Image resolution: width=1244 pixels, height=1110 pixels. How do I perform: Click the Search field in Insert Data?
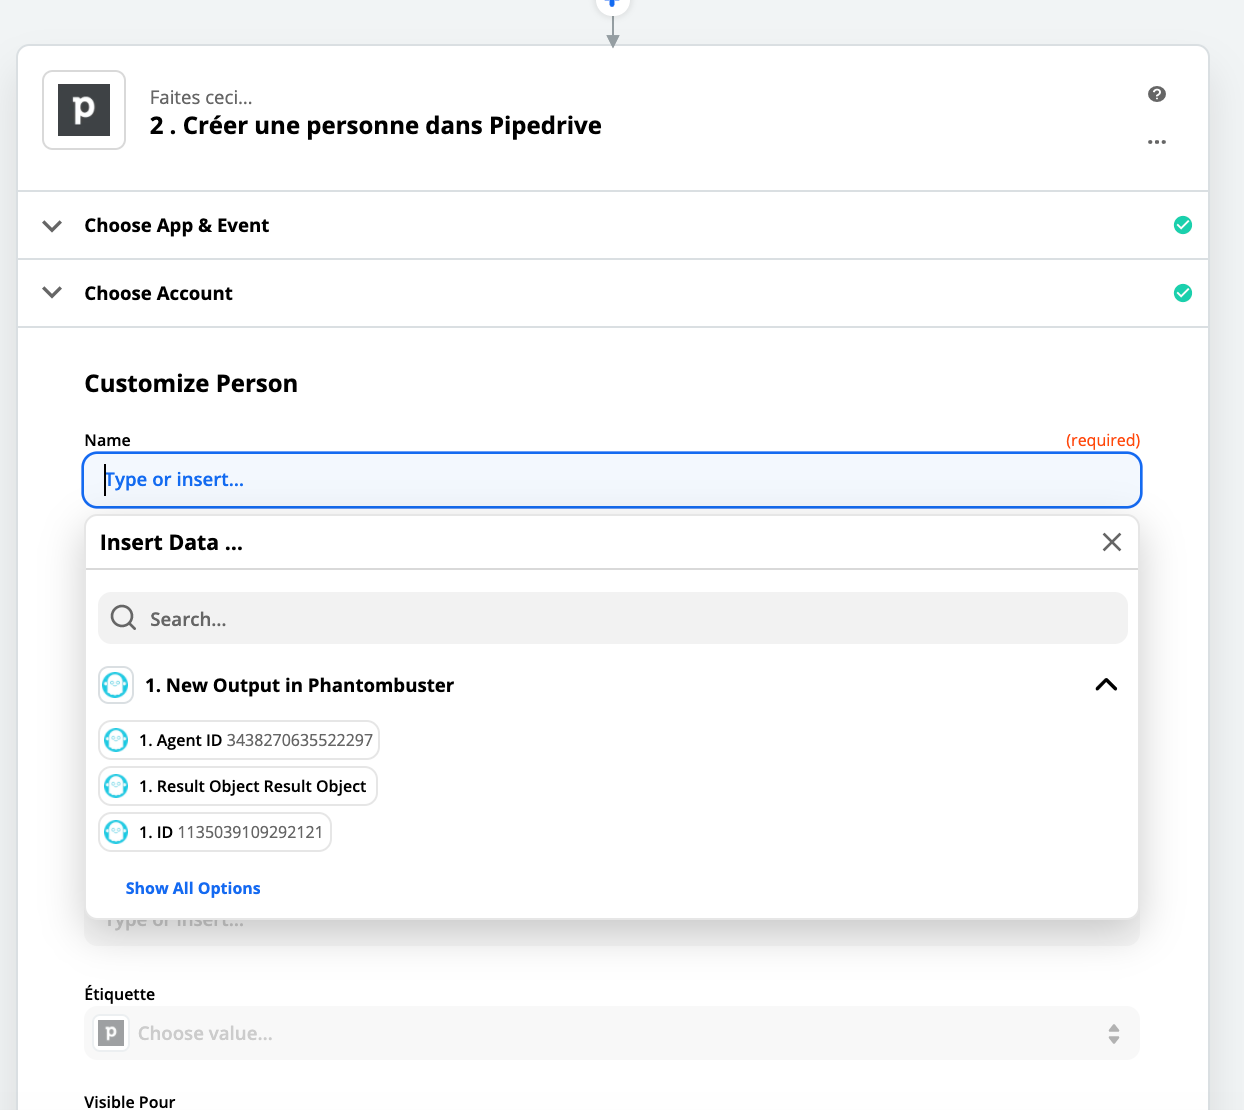[x=613, y=618]
